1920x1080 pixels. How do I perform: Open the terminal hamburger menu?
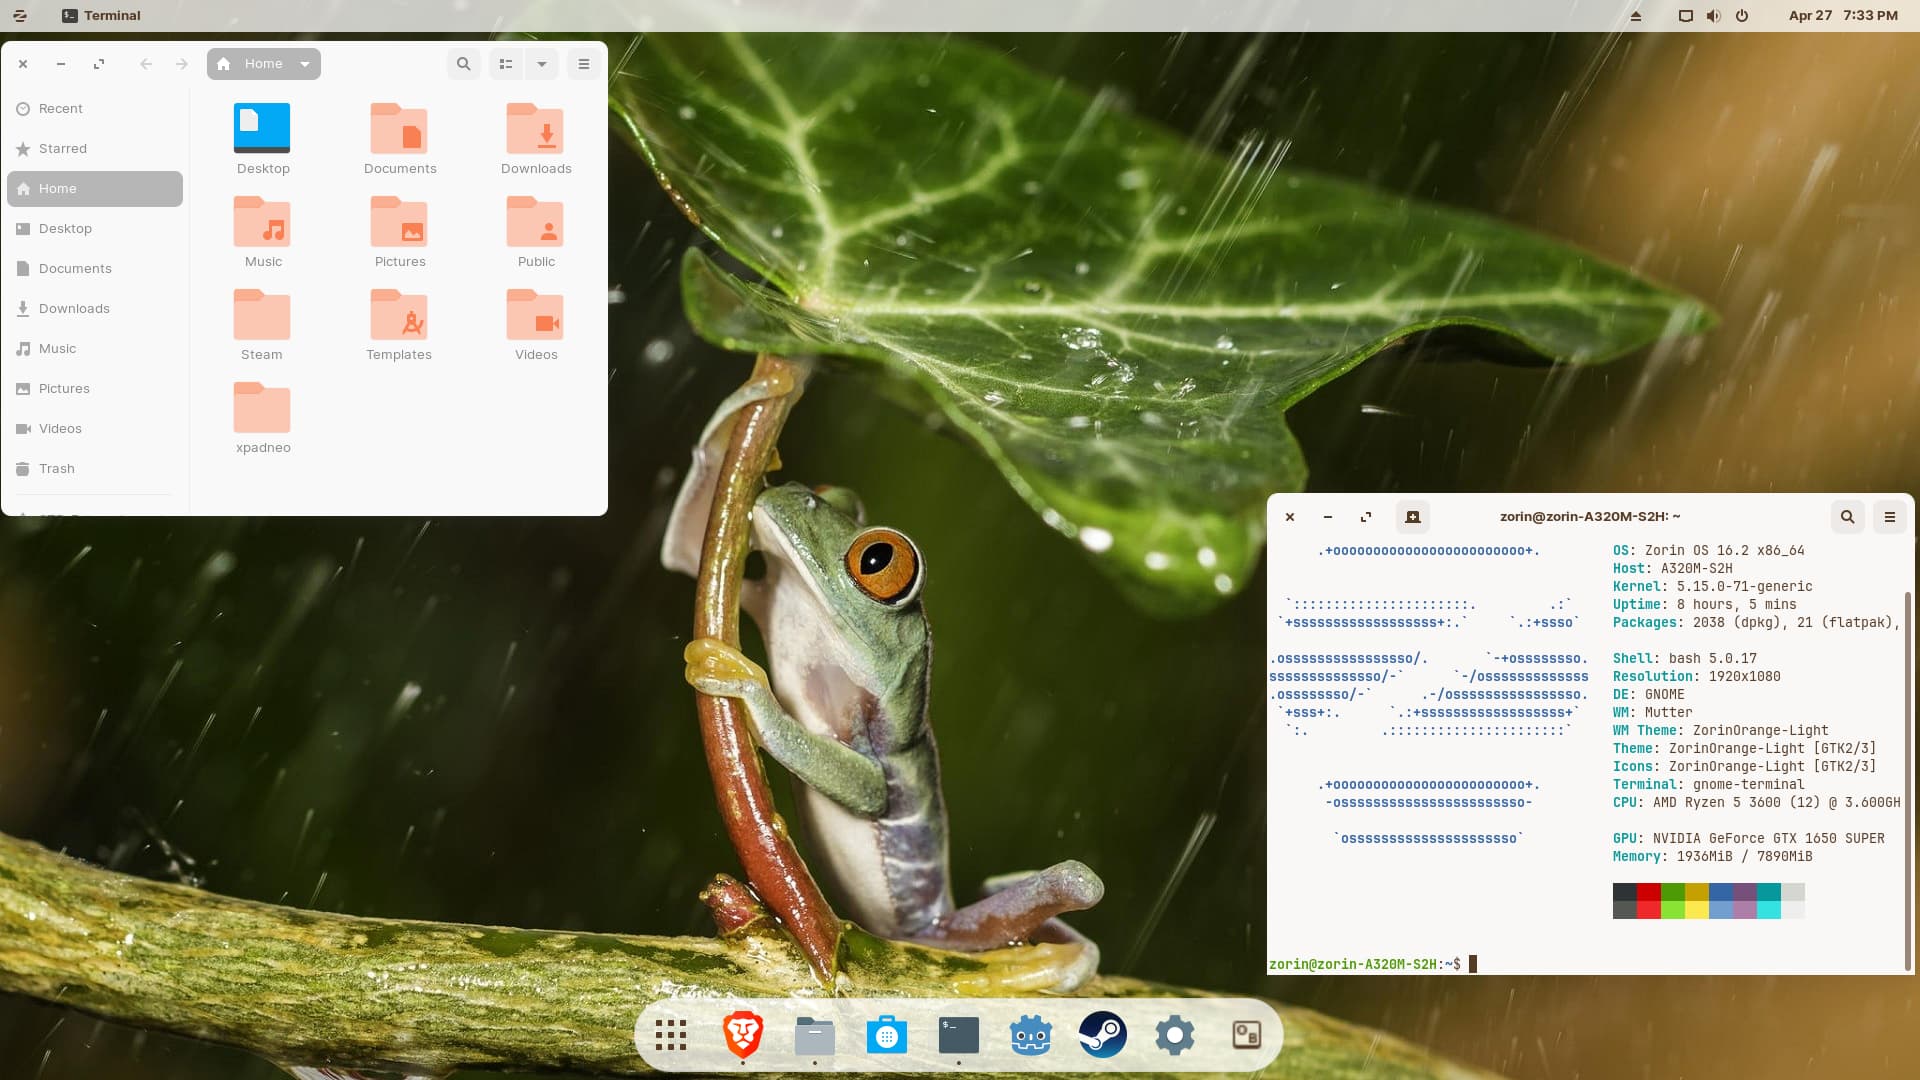pyautogui.click(x=1889, y=517)
